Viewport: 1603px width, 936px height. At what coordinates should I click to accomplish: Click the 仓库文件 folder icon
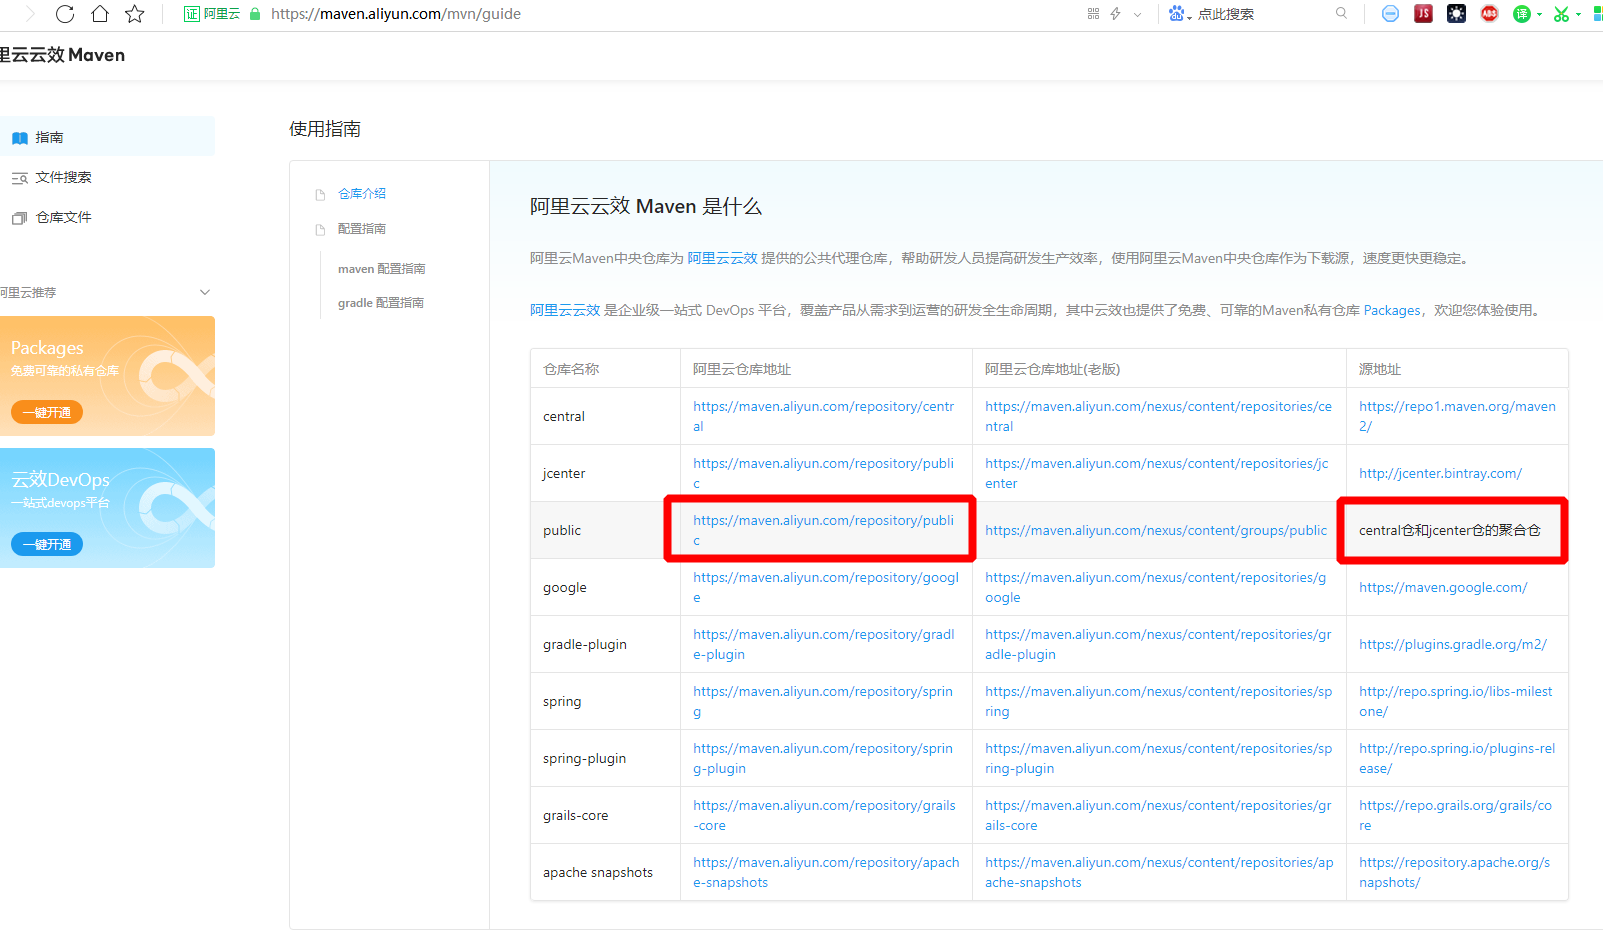pyautogui.click(x=19, y=218)
